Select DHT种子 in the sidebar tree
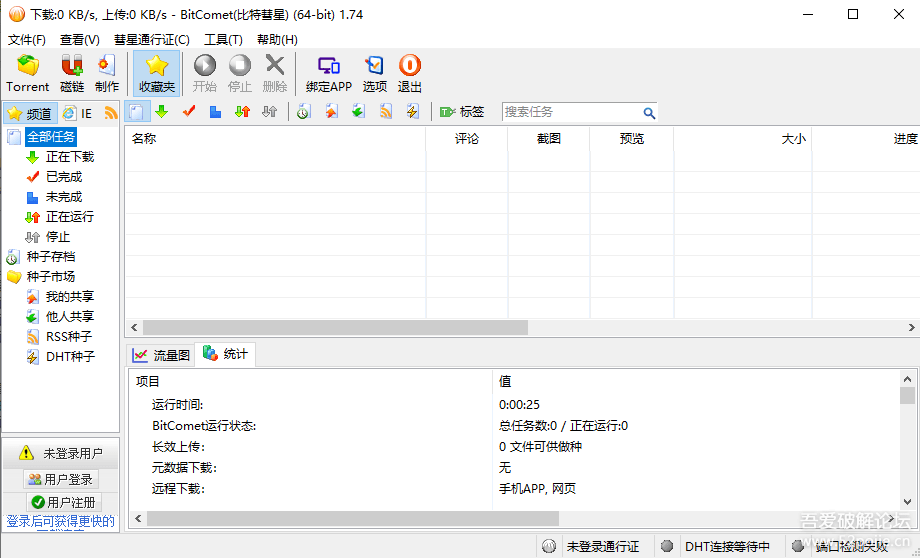The height and width of the screenshot is (558, 920). [x=70, y=356]
